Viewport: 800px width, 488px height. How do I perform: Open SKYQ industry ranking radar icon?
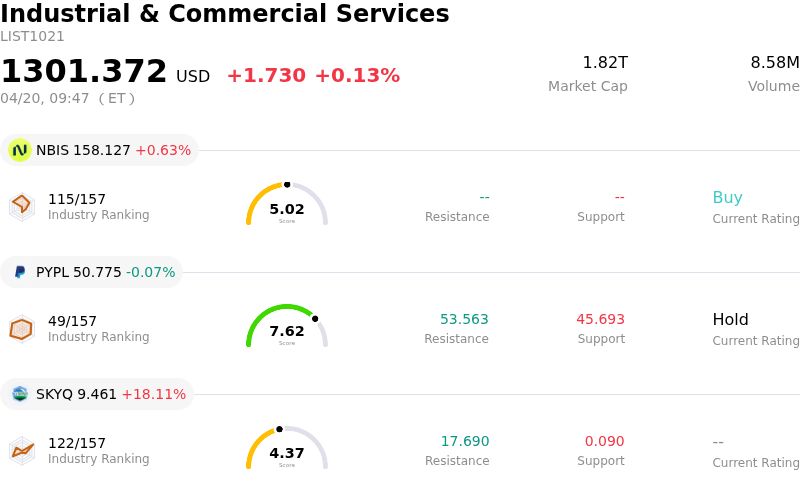click(x=21, y=450)
